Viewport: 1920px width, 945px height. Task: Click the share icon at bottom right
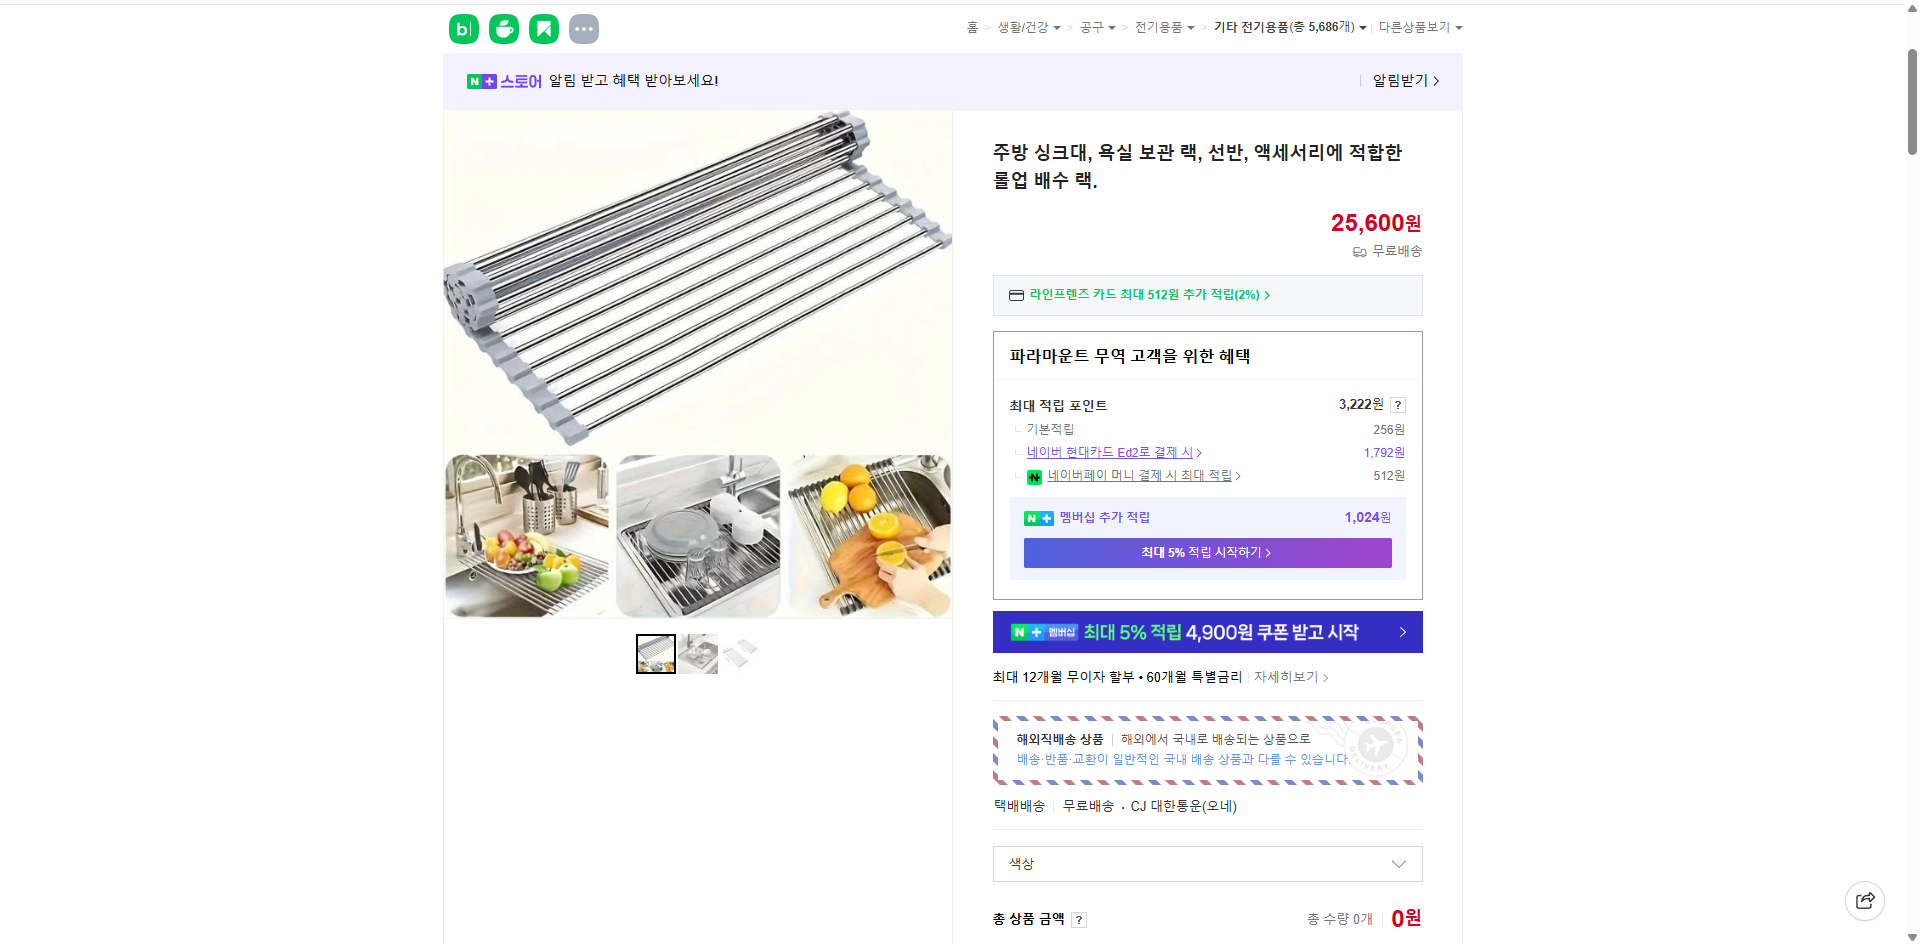tap(1865, 900)
